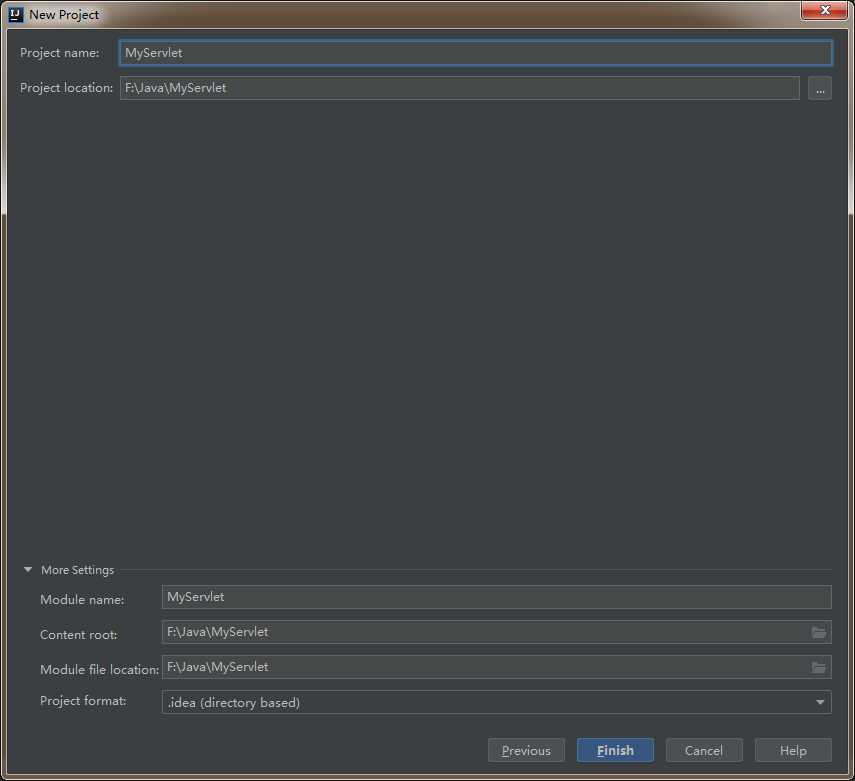855x781 pixels.
Task: Open the Project format dropdown
Action: [x=496, y=702]
